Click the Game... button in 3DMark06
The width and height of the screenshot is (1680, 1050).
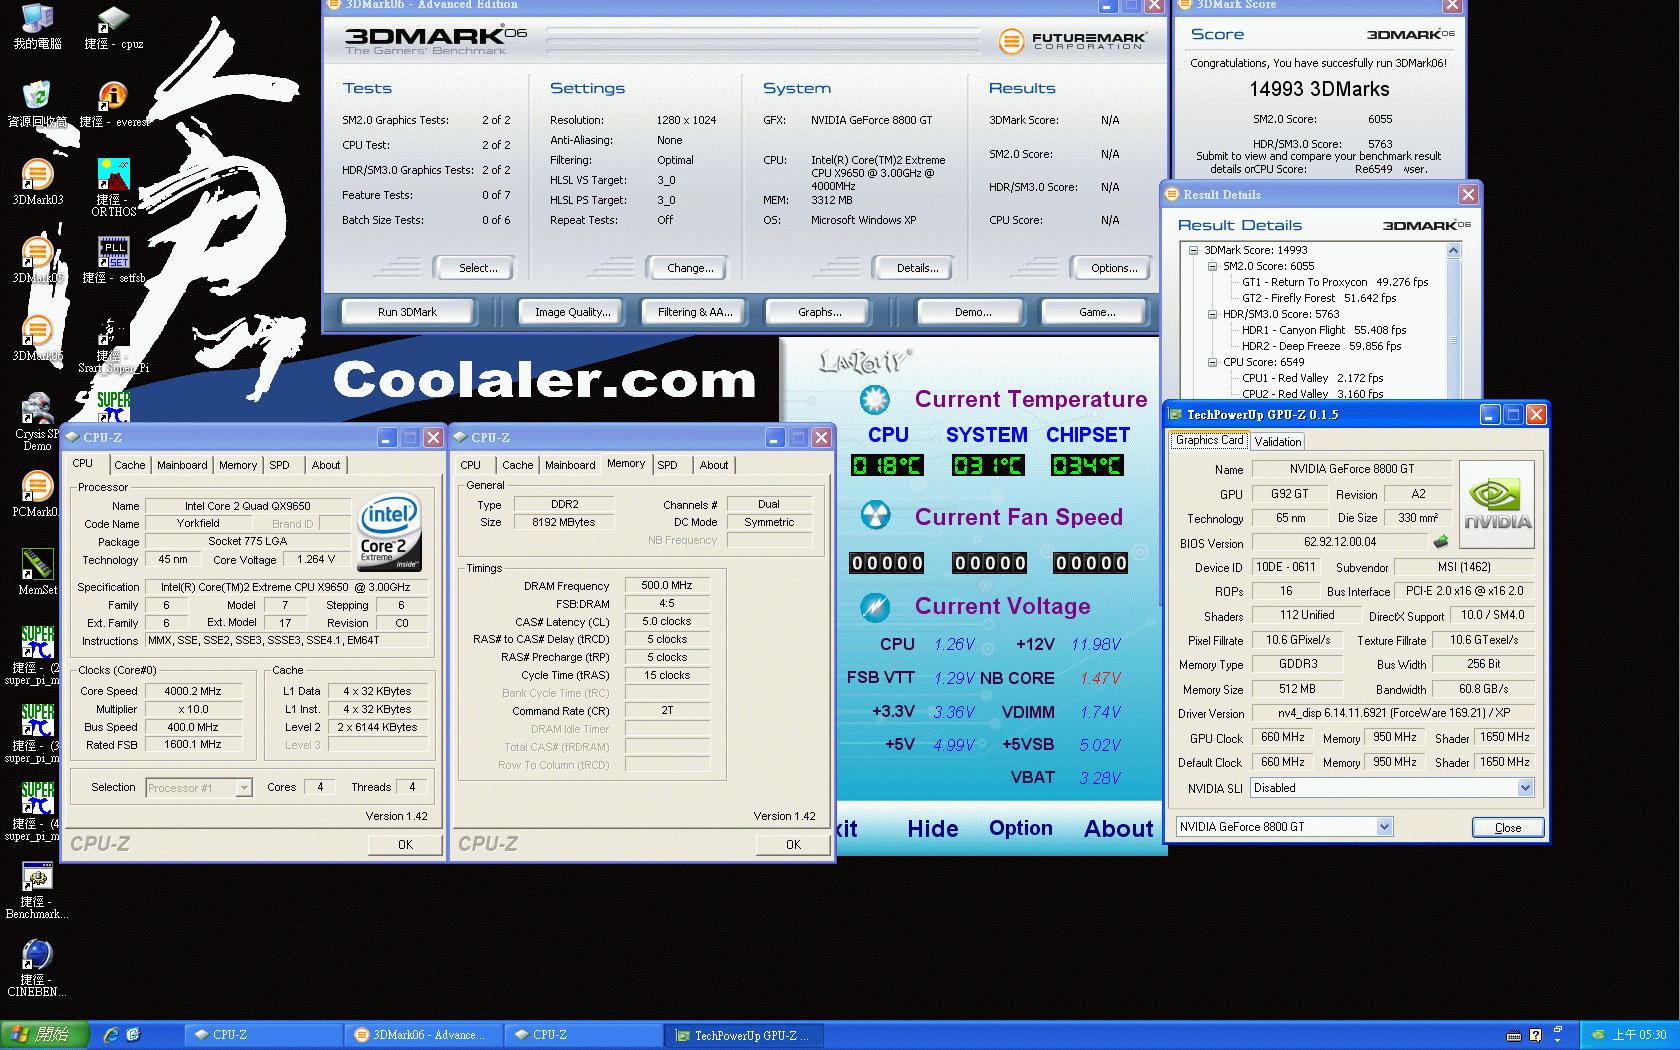(x=1097, y=312)
